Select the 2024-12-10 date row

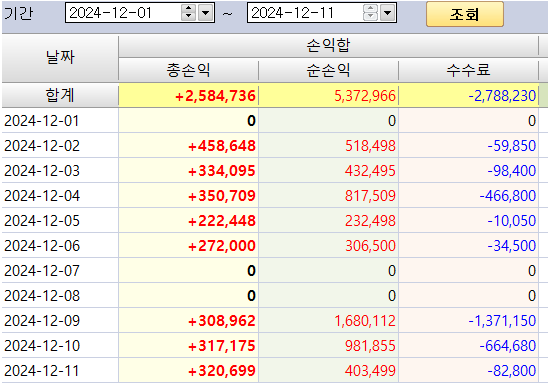[60, 346]
